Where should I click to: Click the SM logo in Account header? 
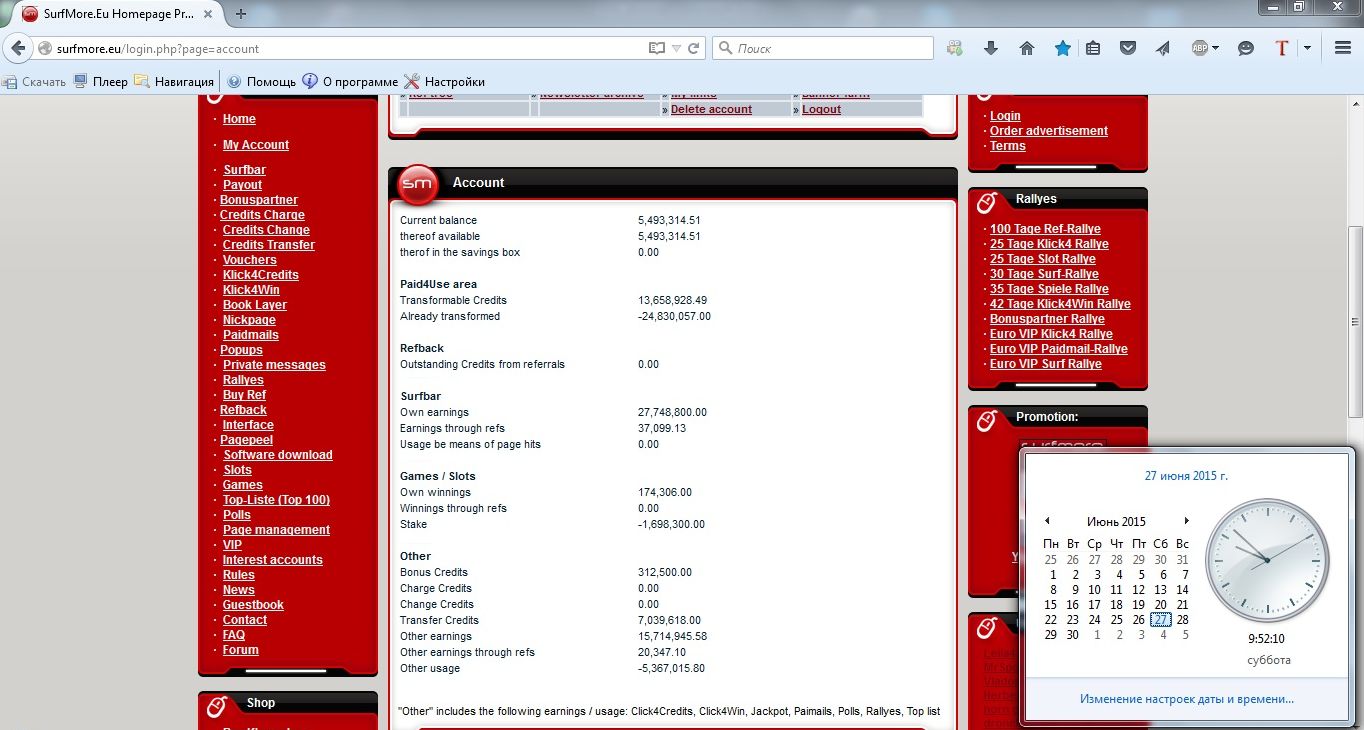[x=417, y=184]
